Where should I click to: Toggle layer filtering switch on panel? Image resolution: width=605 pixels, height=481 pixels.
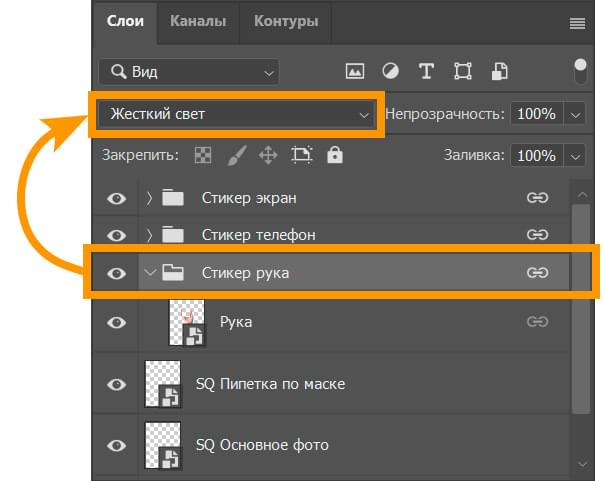(x=580, y=71)
